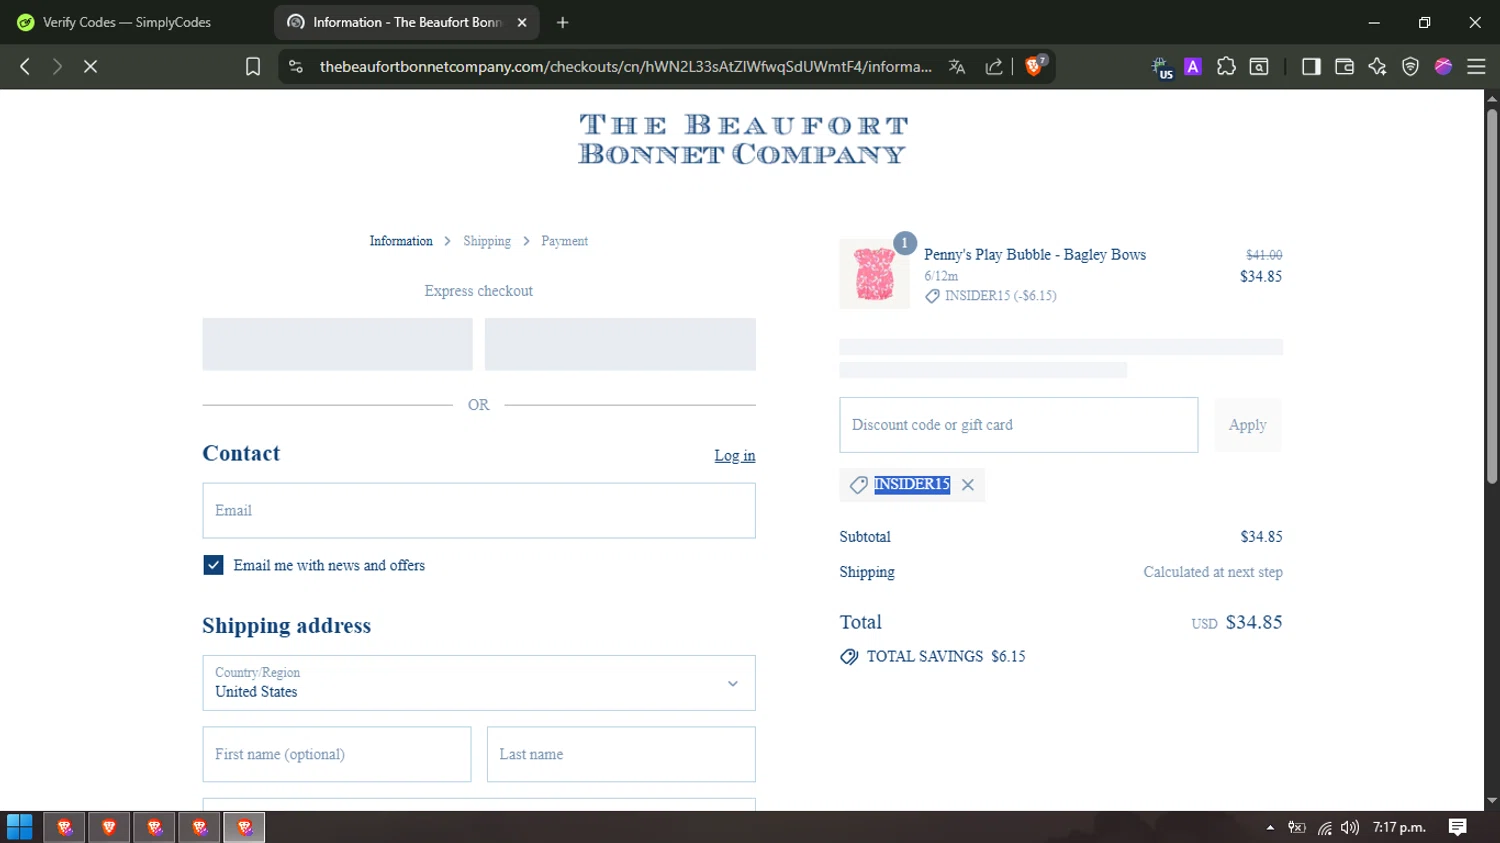Screen dimensions: 1500x843
Task: Click the TOTAL SAVINGS $6.15 text
Action: (x=946, y=657)
